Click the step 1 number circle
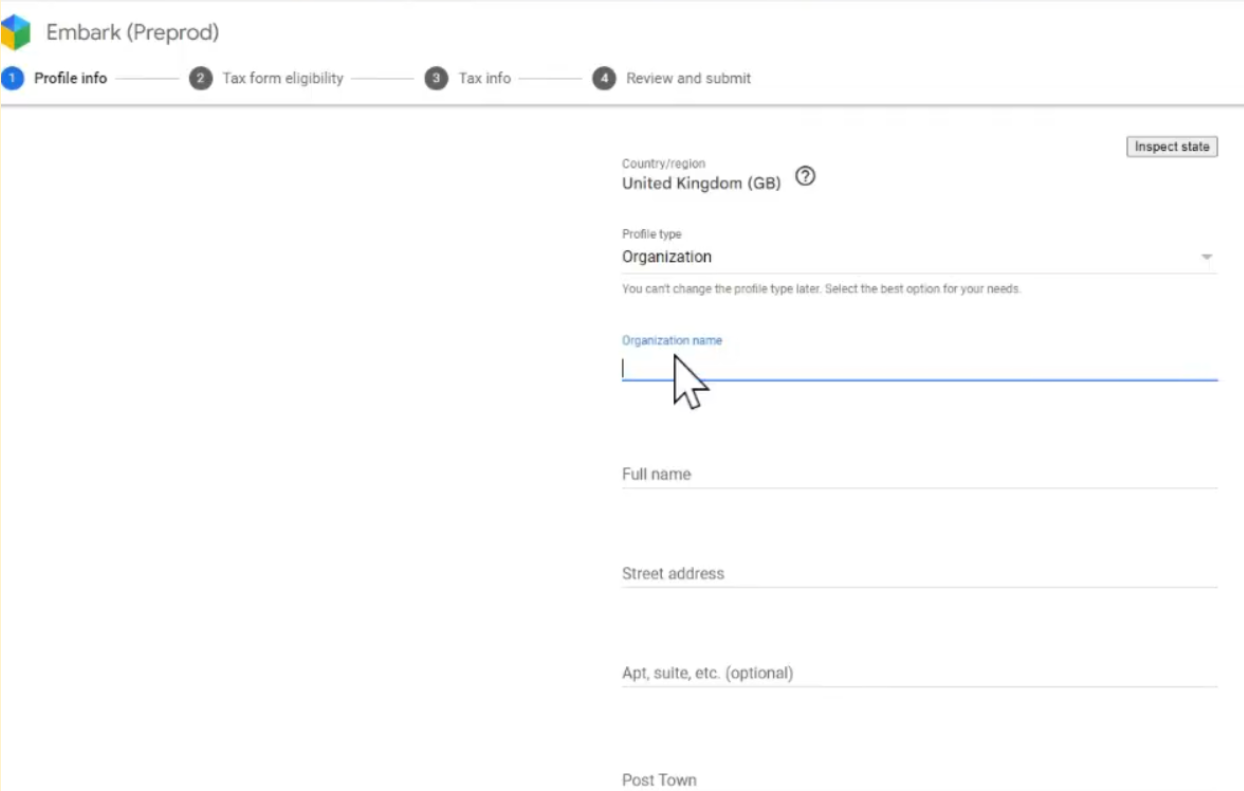Screen dimensions: 1244x791 (12, 78)
